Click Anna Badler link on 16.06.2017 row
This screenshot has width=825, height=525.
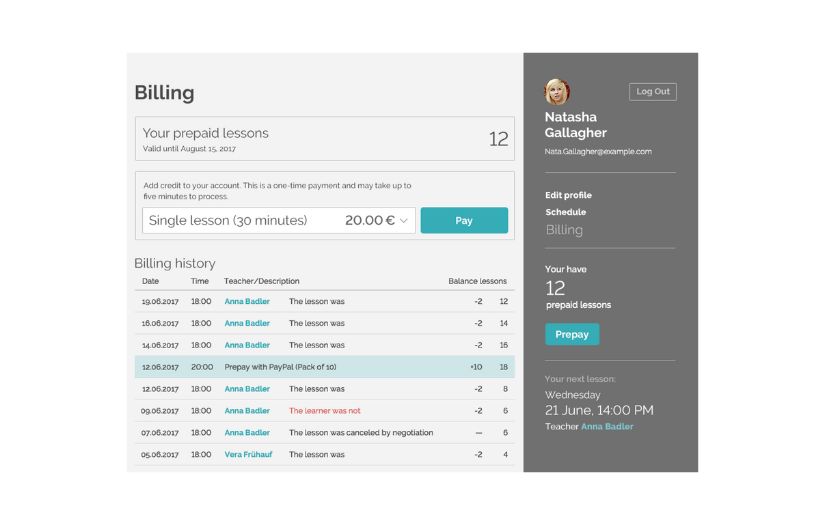(247, 323)
